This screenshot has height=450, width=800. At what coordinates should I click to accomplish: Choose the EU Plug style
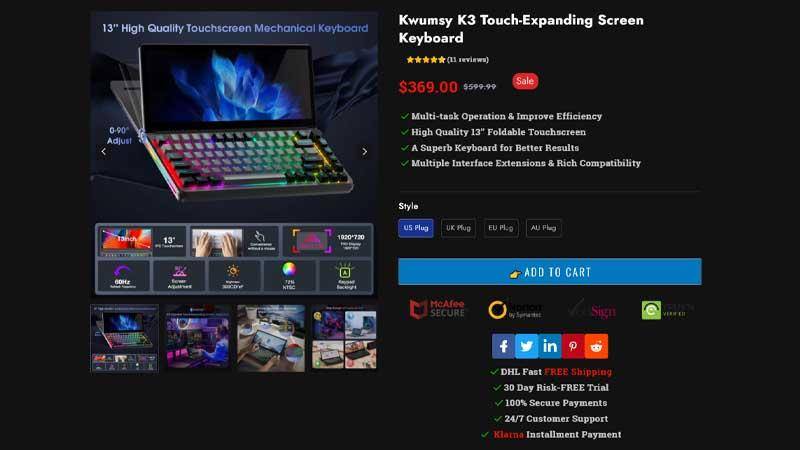coord(501,228)
